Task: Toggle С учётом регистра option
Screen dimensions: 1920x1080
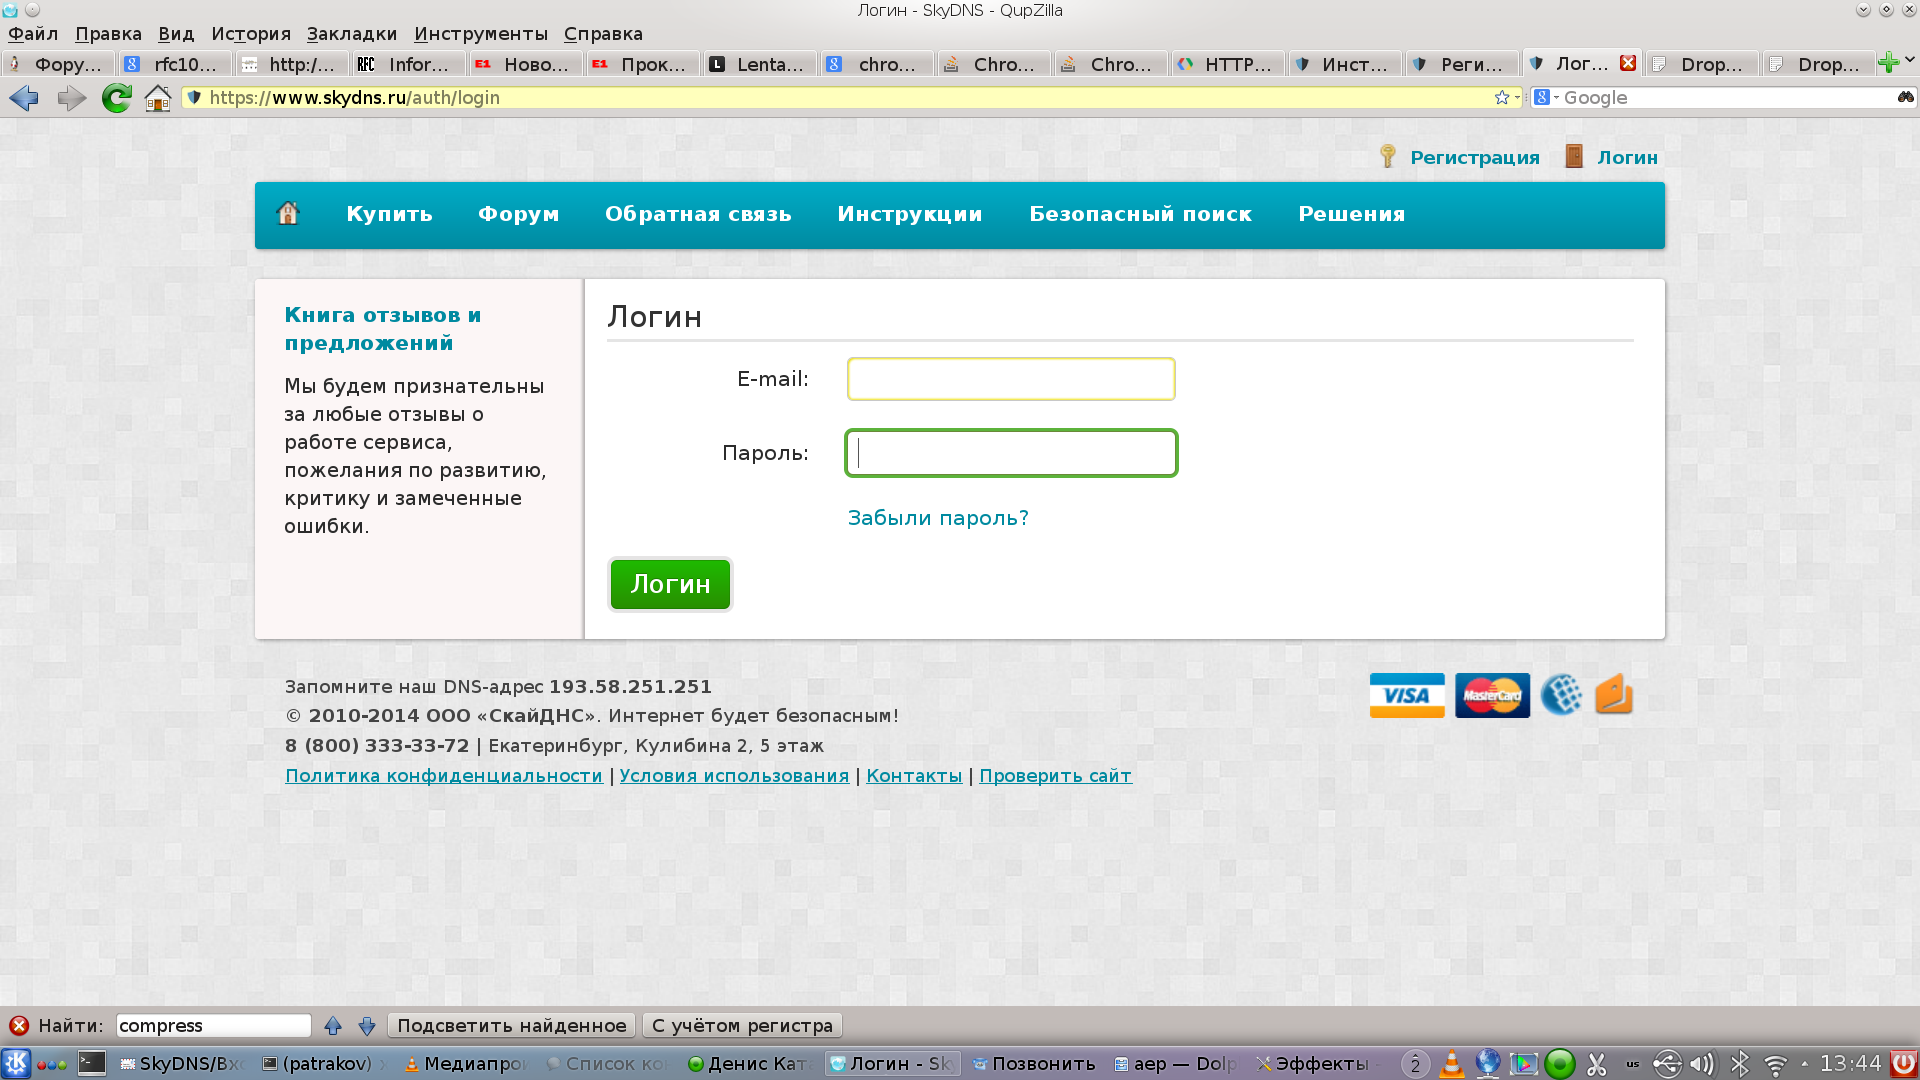Action: click(742, 1025)
